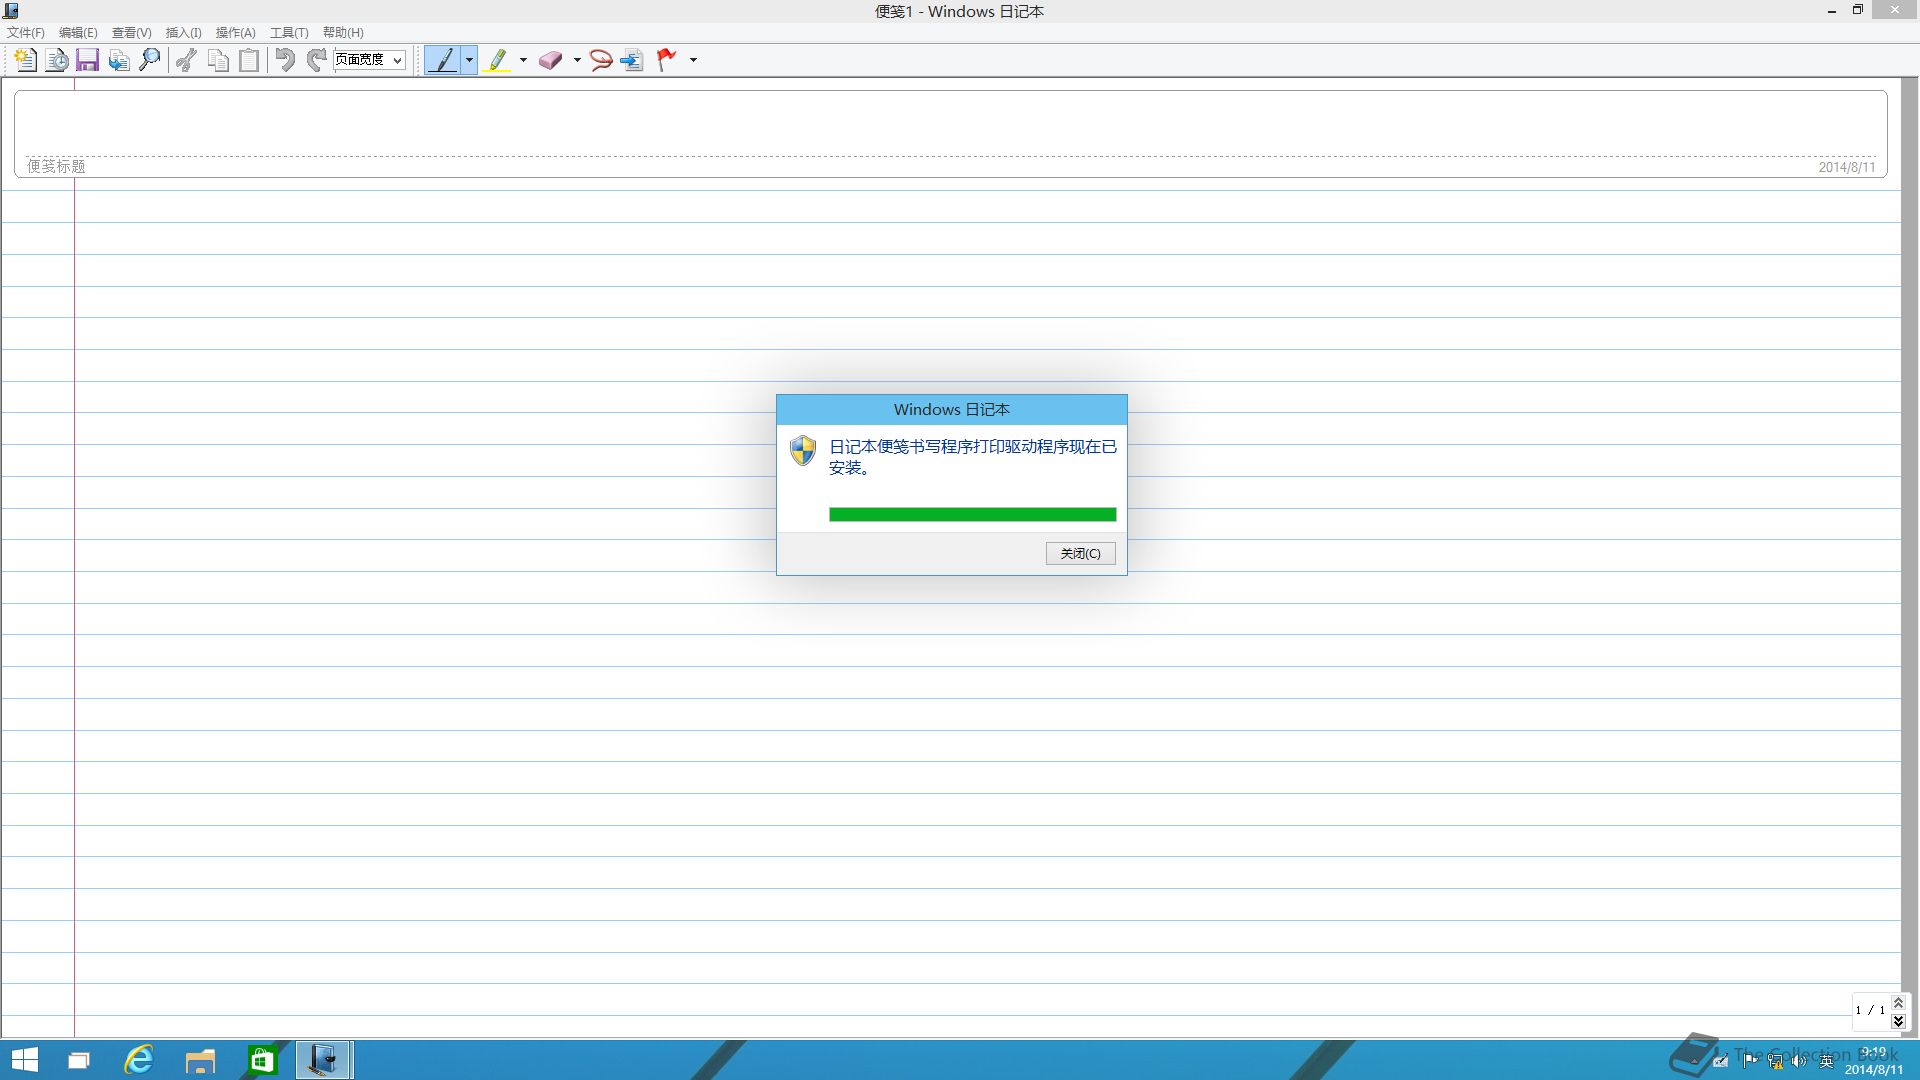
Task: Open Windows Store from taskbar
Action: pos(262,1060)
